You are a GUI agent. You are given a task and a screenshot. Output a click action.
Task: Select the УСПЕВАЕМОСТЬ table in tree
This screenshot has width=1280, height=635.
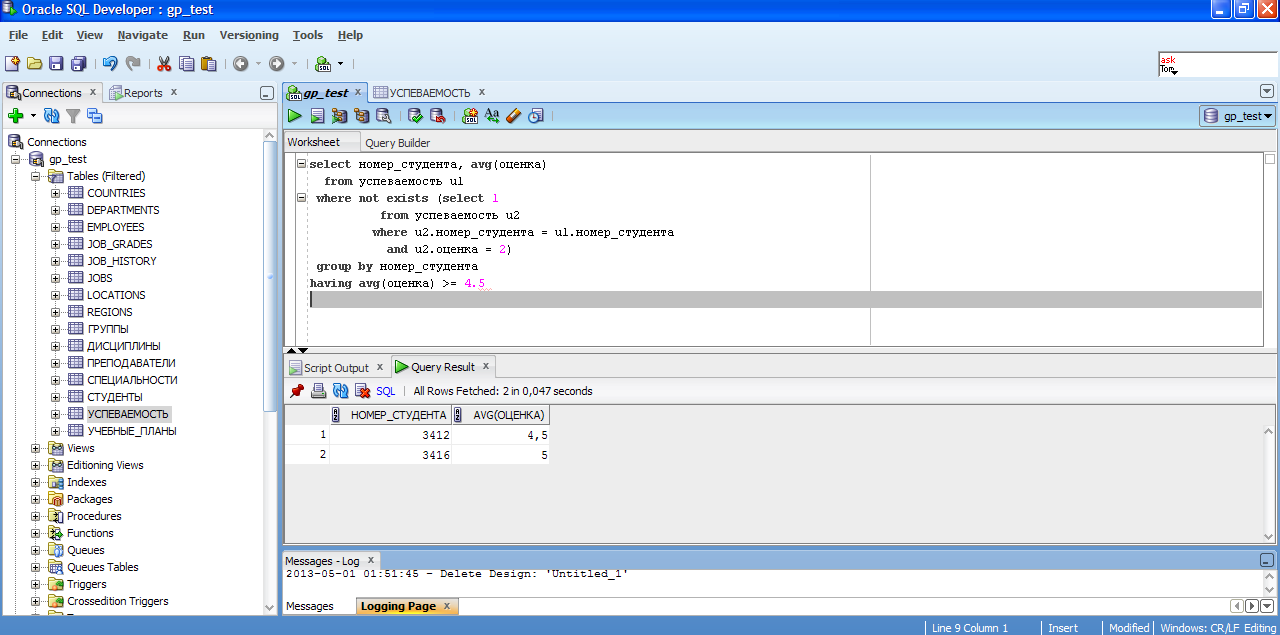[127, 414]
